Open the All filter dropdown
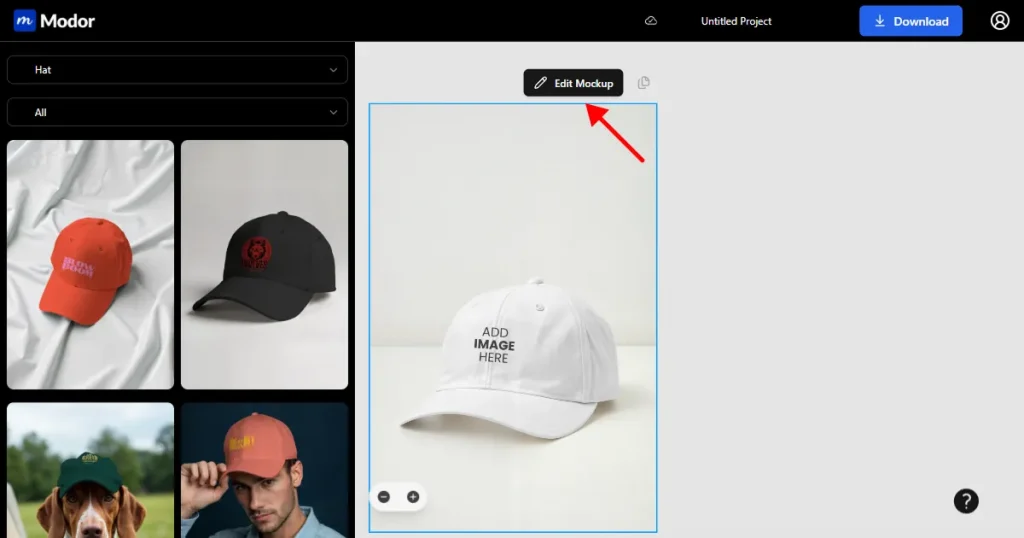 [x=177, y=112]
